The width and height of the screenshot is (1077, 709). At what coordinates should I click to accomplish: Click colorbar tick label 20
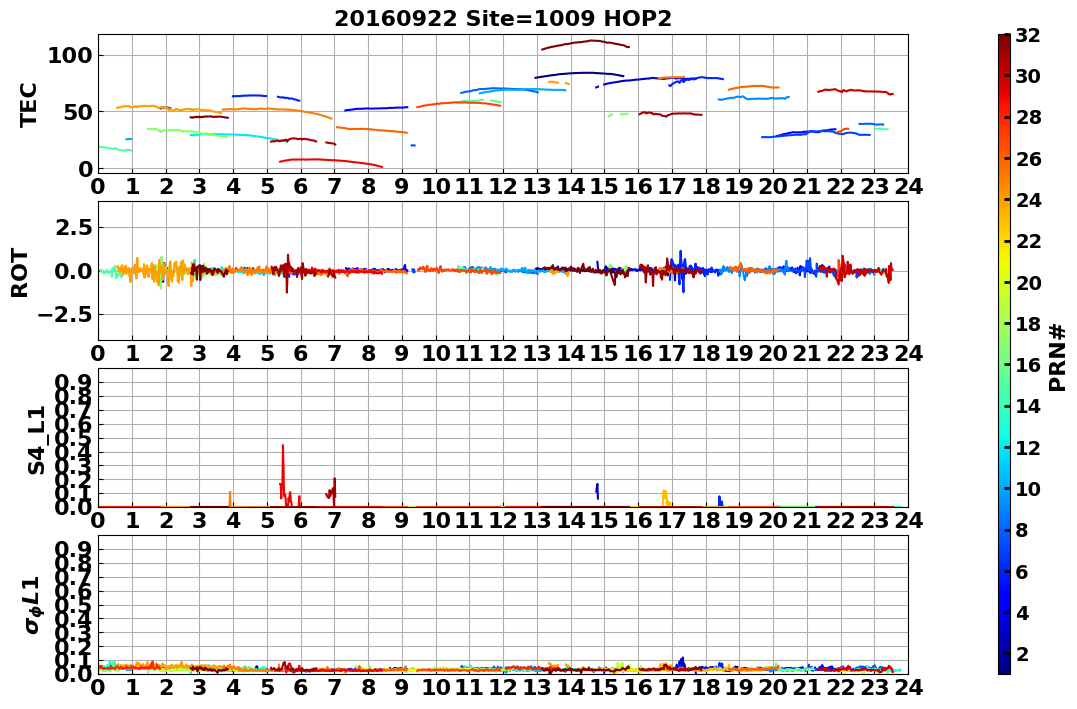point(1028,282)
